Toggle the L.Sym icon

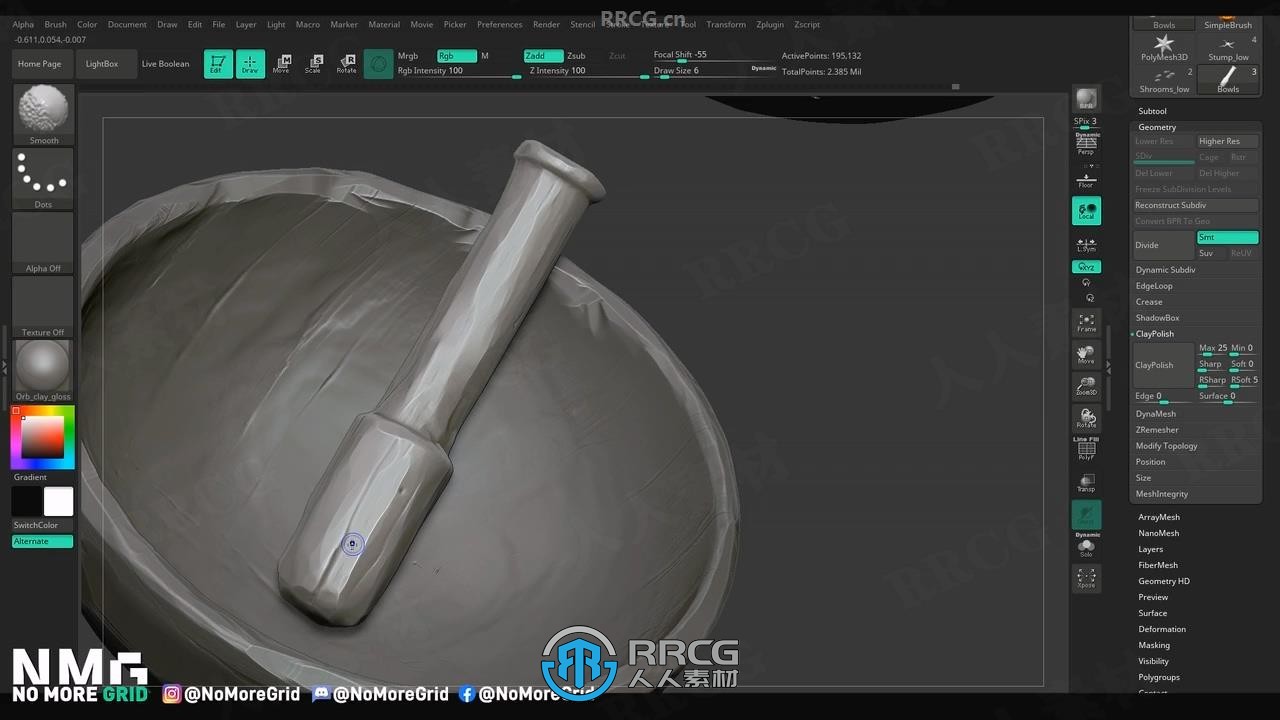pyautogui.click(x=1086, y=244)
